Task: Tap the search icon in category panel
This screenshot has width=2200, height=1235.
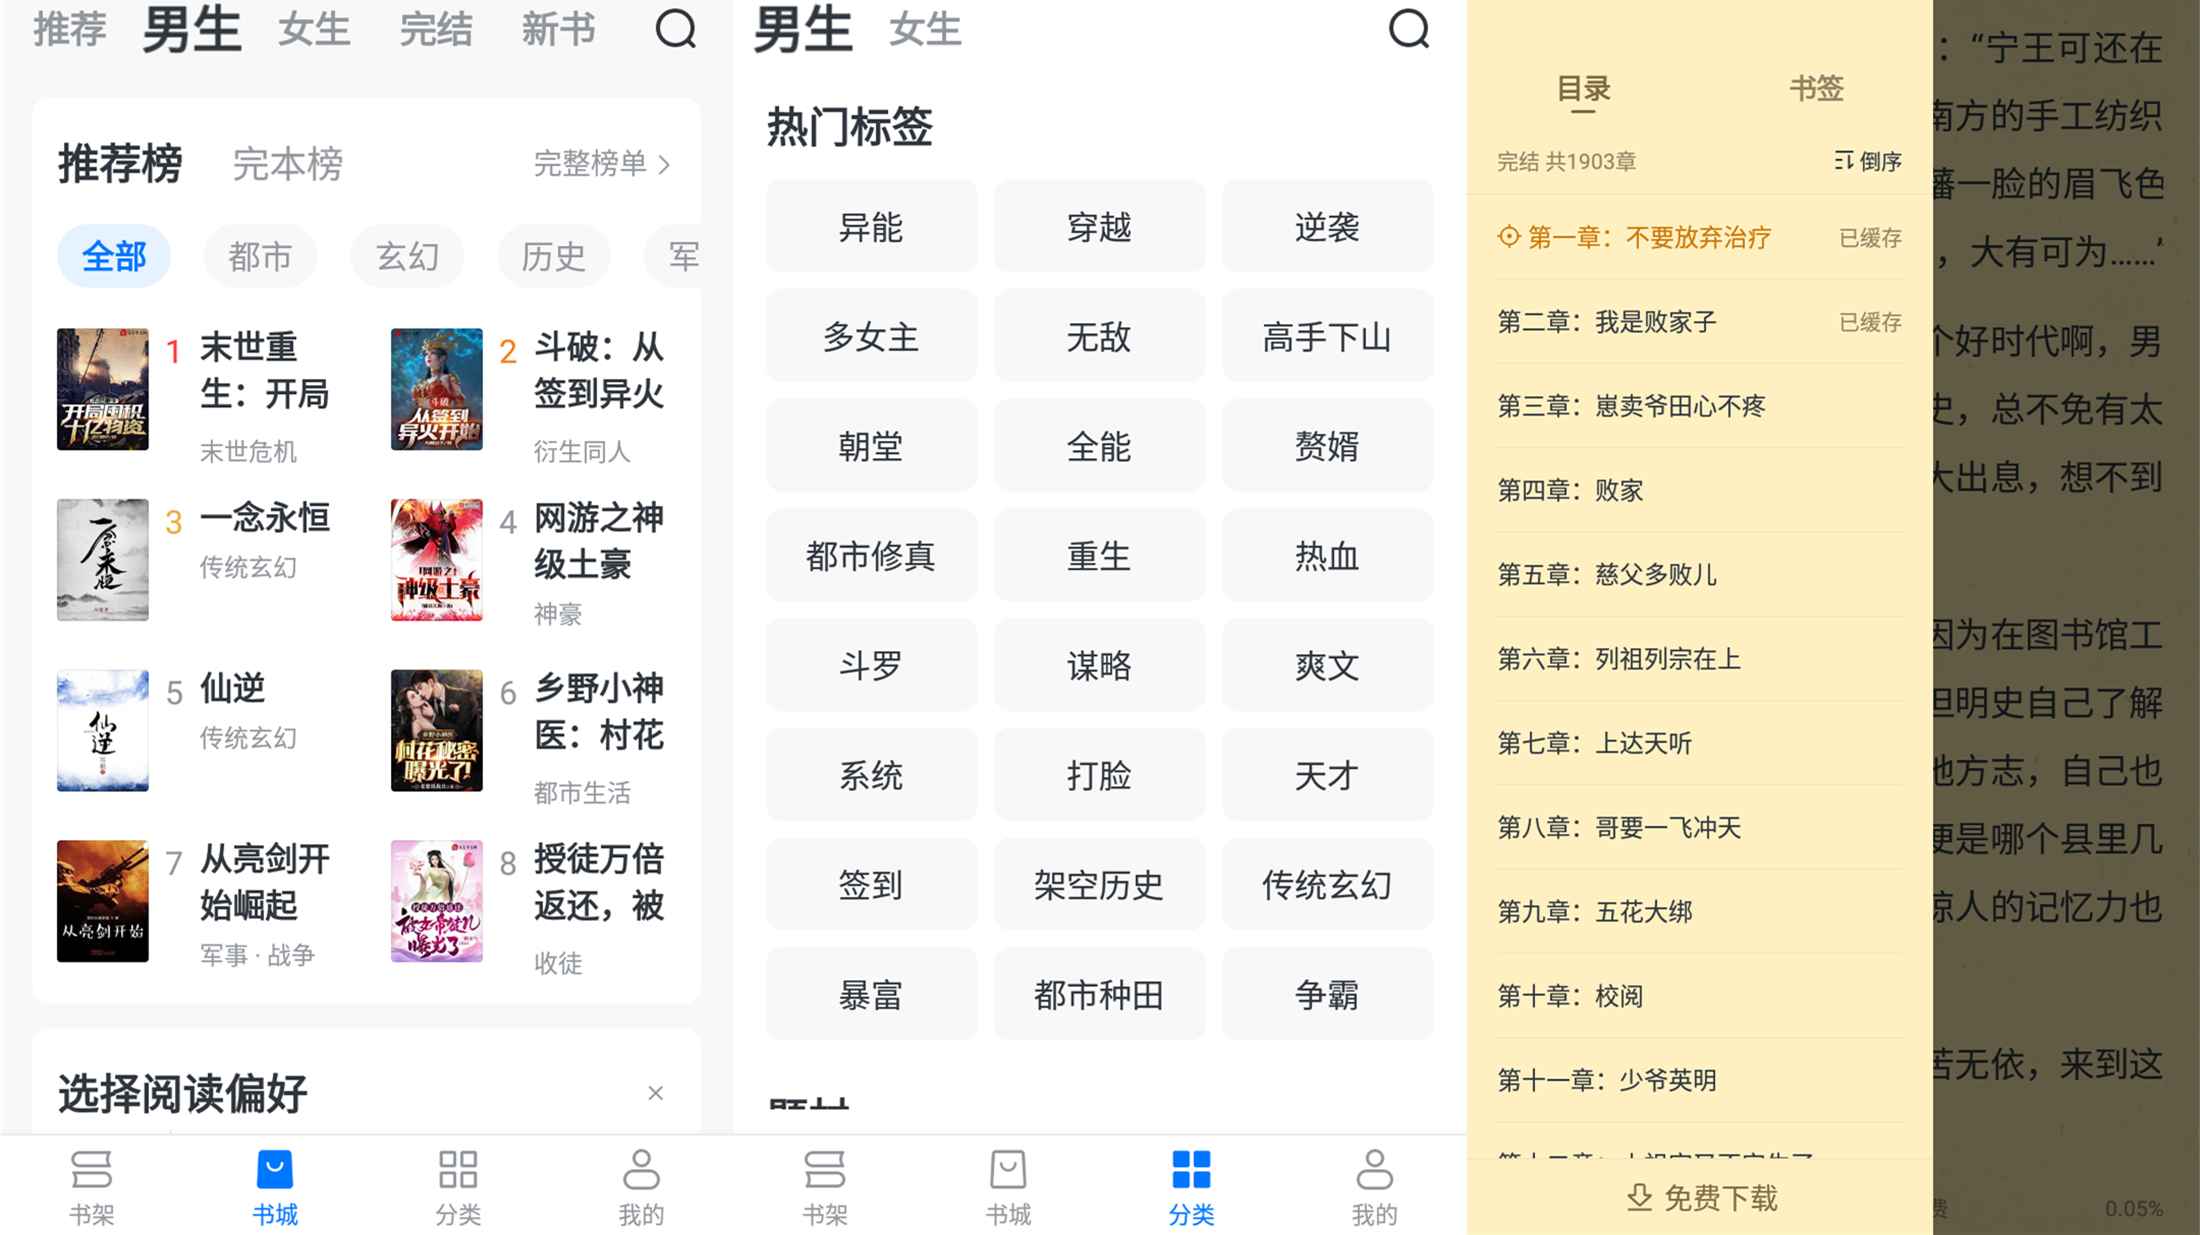Action: (1408, 29)
